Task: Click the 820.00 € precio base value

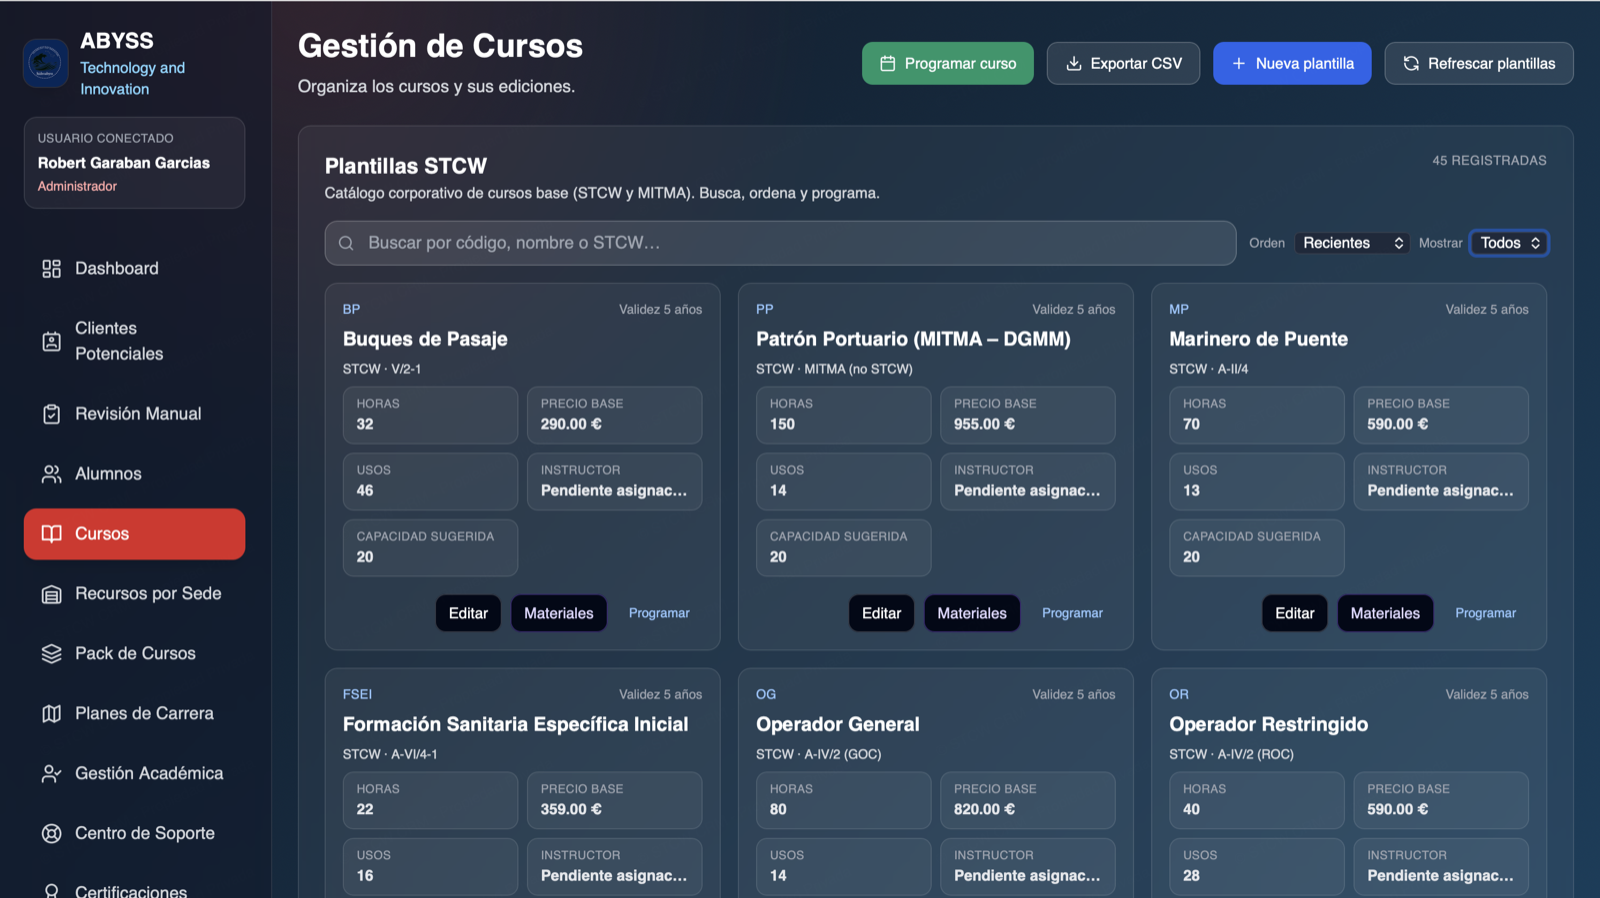Action: [x=984, y=809]
